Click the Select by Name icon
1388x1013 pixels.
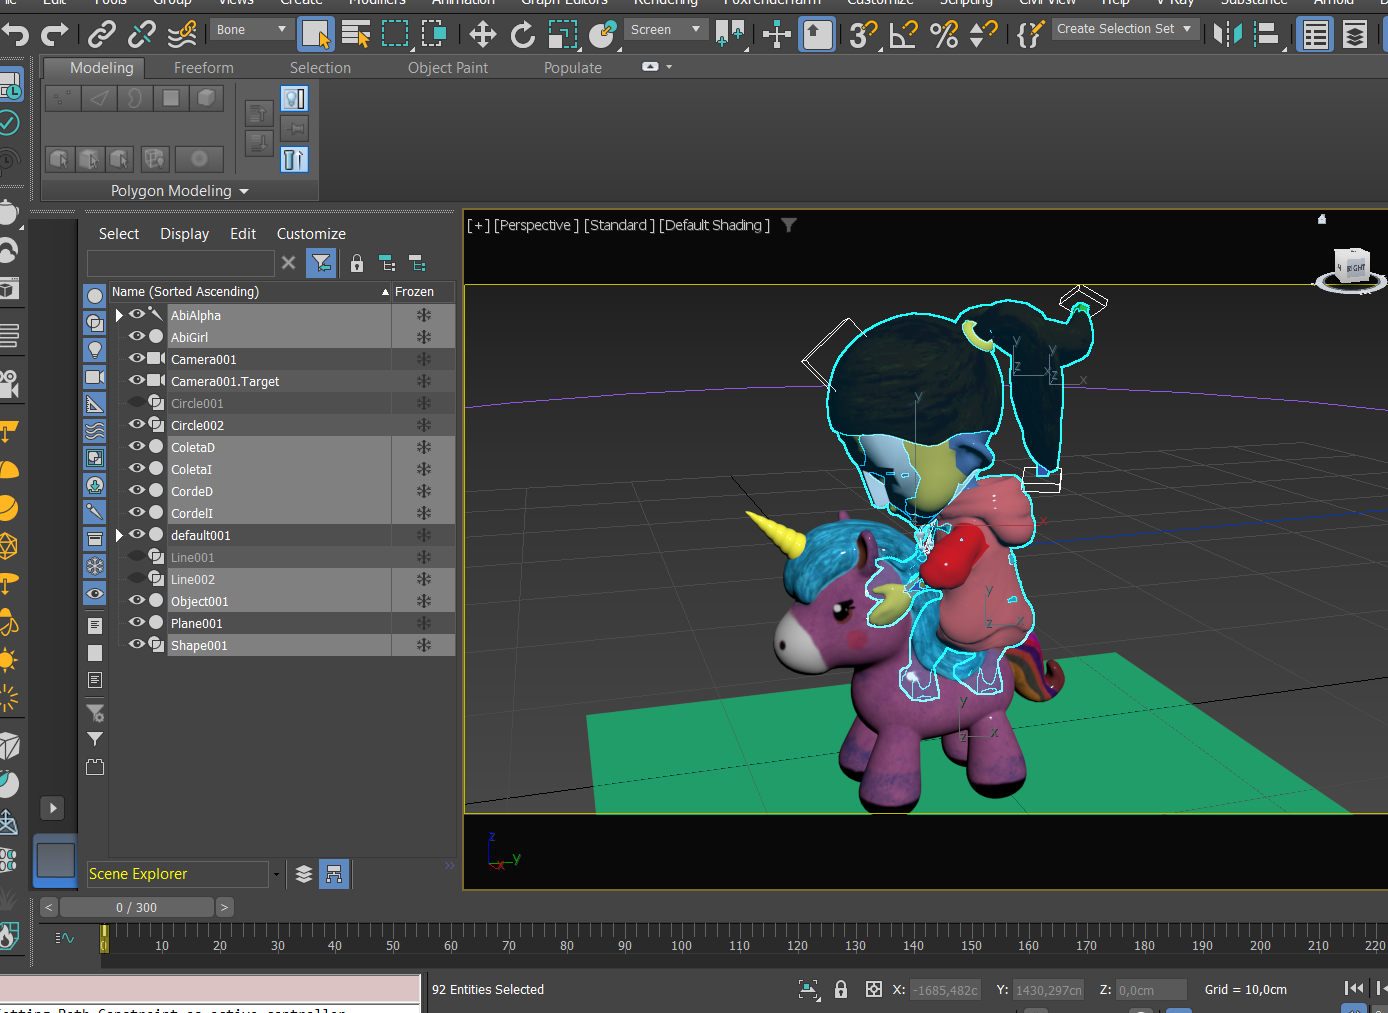click(x=356, y=35)
